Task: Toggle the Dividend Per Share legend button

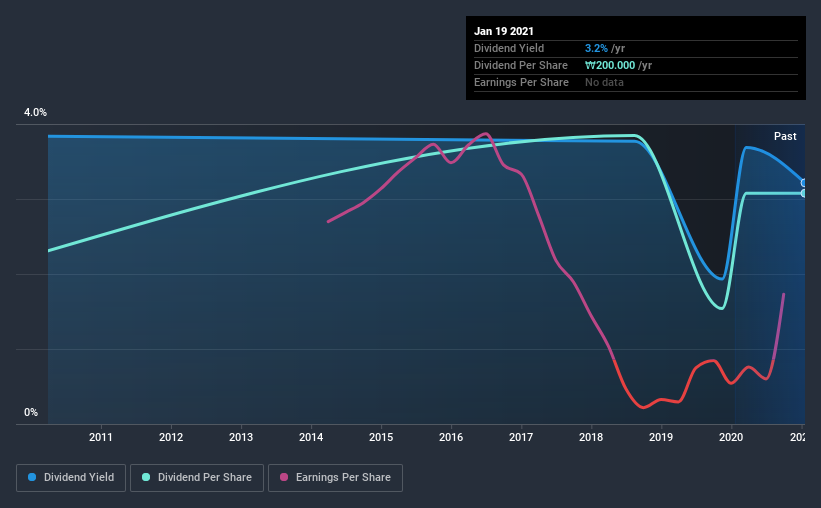Action: coord(197,478)
